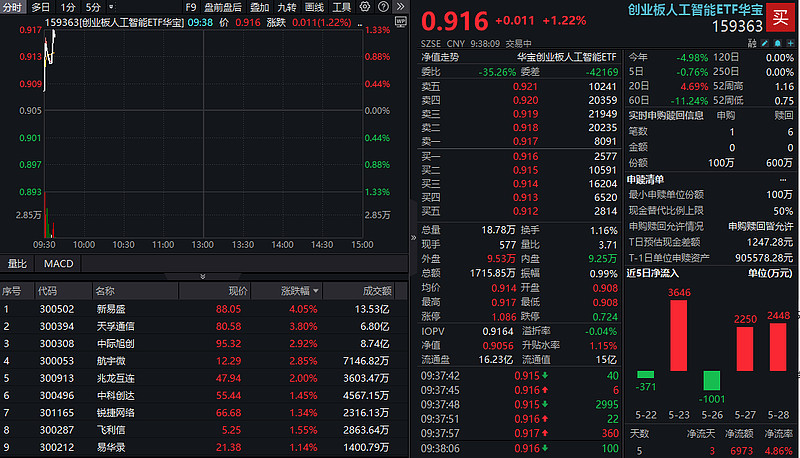Click 叠加 overlay toolbar item
This screenshot has height=458, width=800.
260,7
